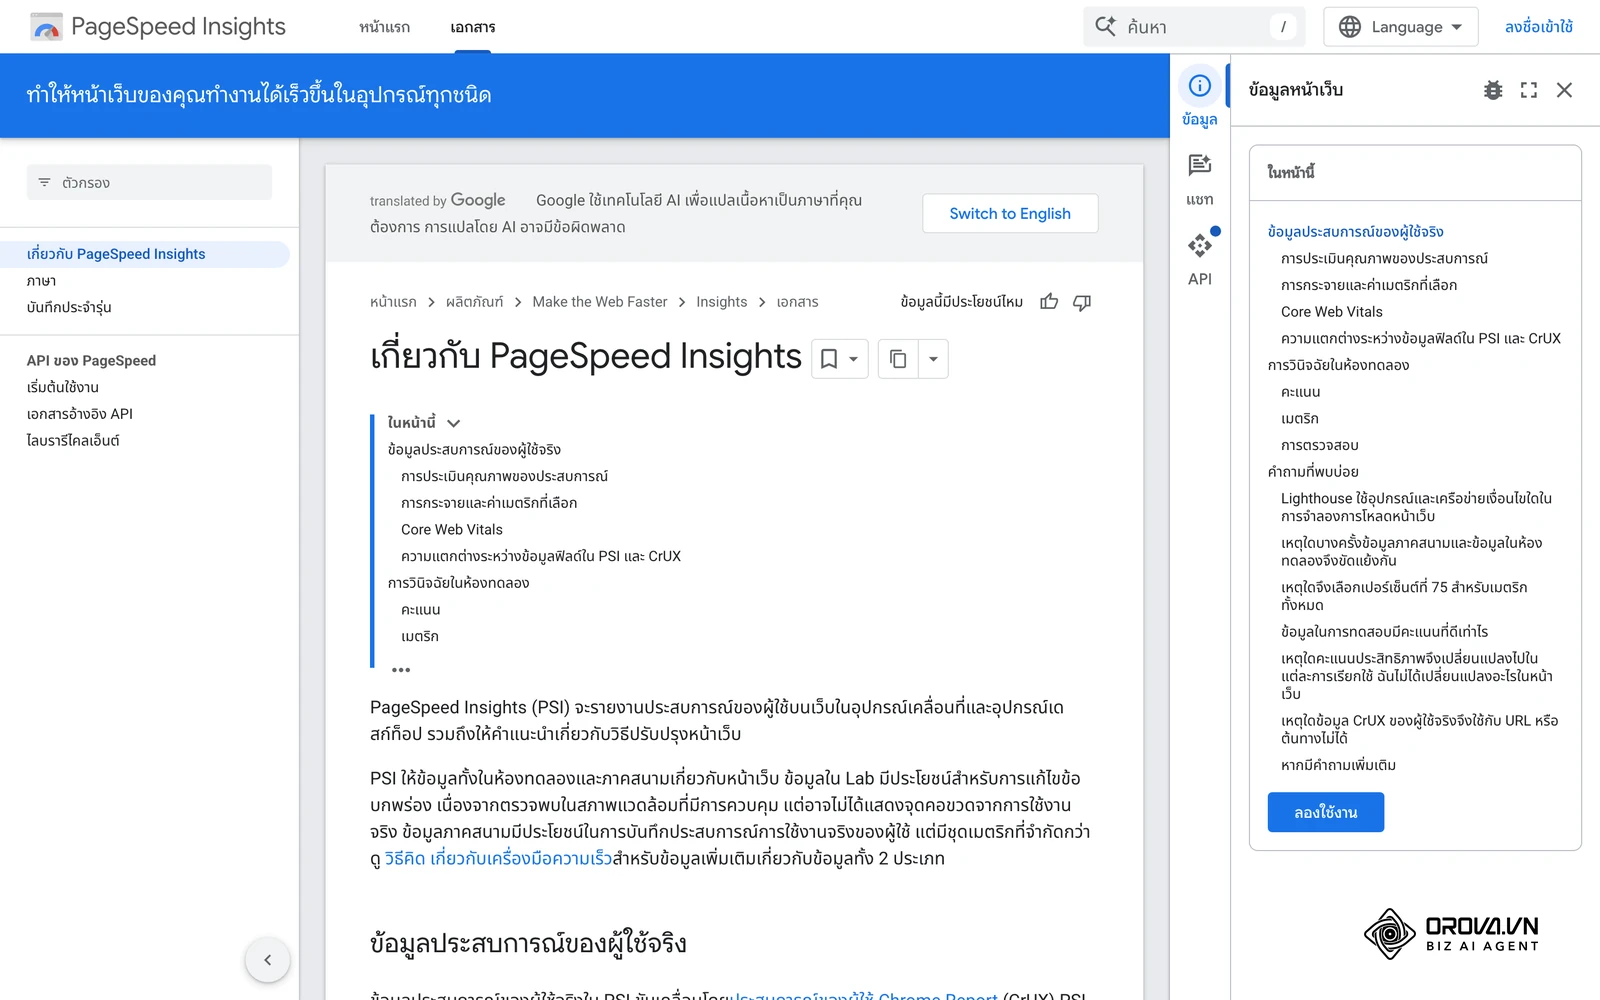Open the copy options dropdown arrow
The image size is (1600, 1000).
point(933,359)
